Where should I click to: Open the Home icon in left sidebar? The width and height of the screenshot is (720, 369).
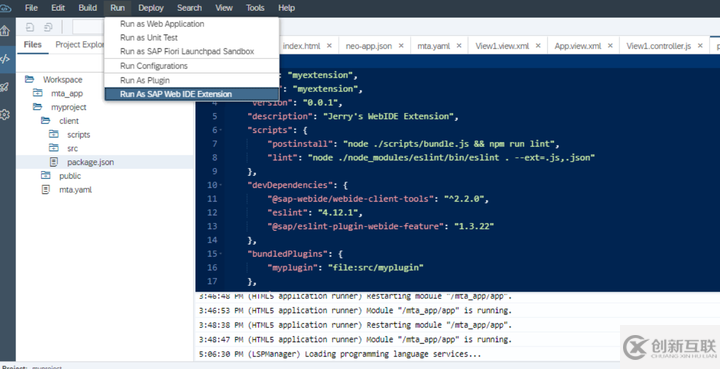click(5, 31)
